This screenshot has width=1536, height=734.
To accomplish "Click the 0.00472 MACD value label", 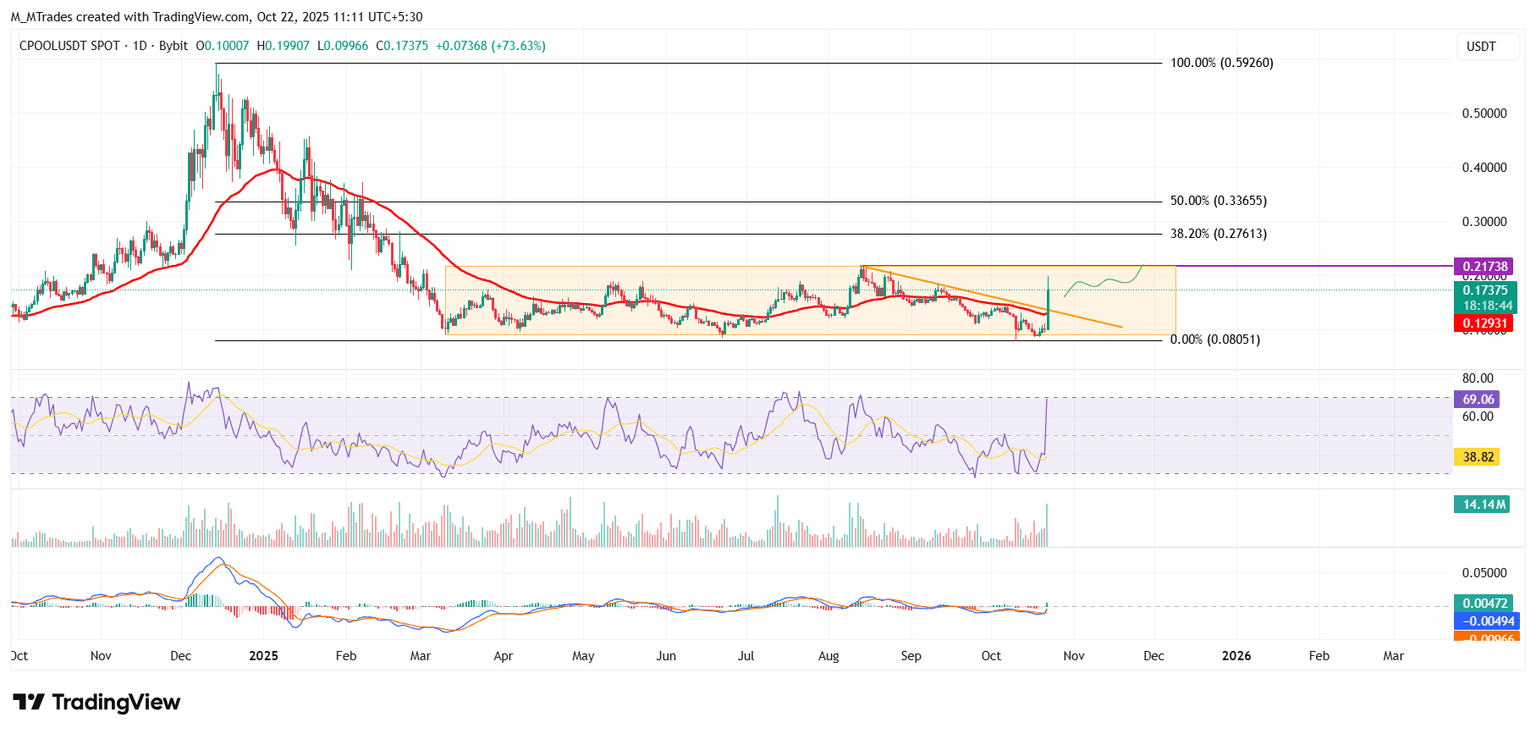I will (1487, 601).
